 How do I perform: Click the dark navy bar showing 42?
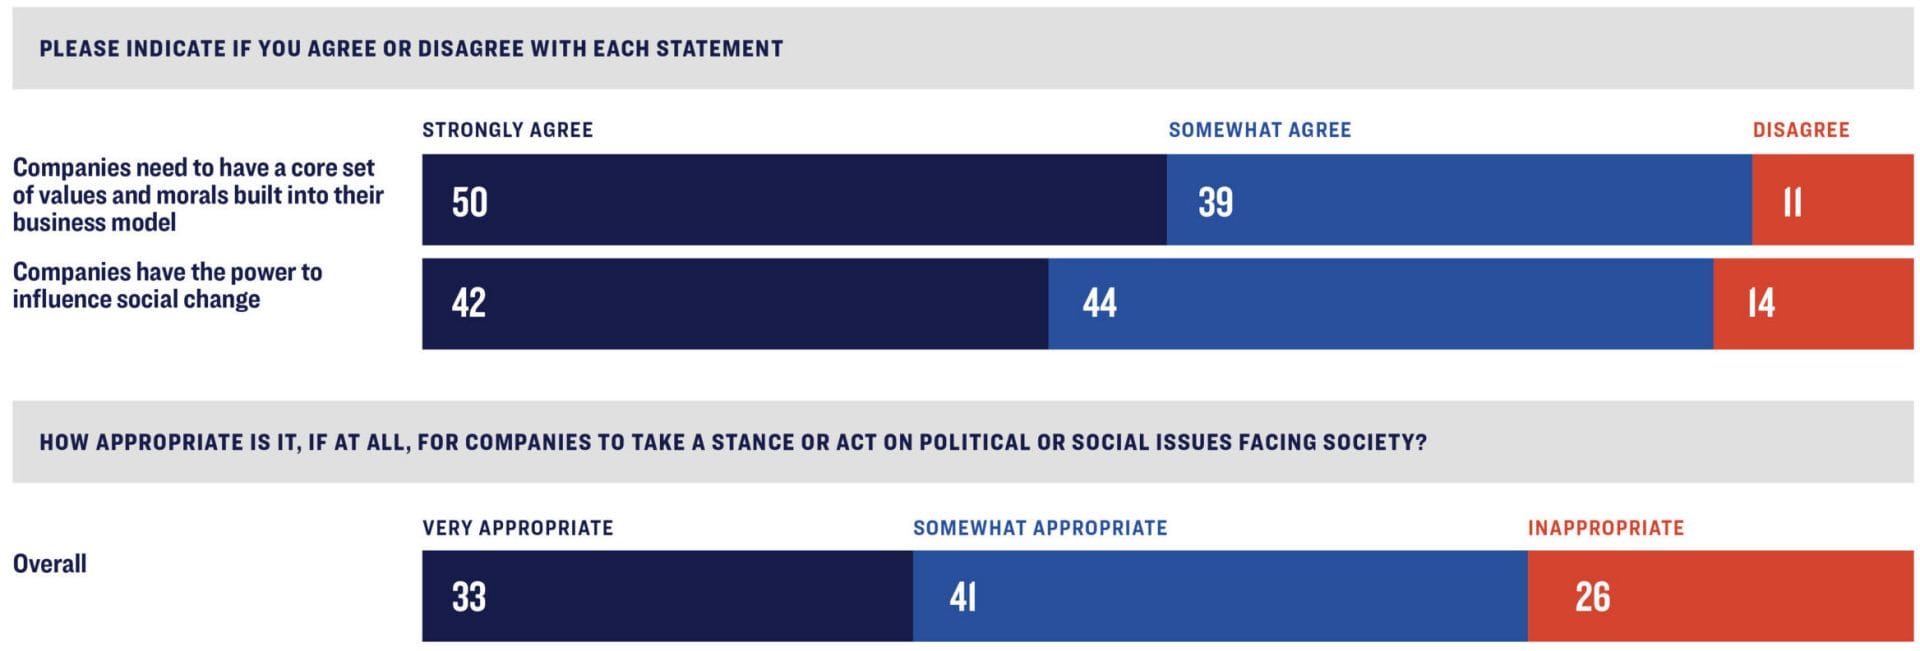[735, 304]
